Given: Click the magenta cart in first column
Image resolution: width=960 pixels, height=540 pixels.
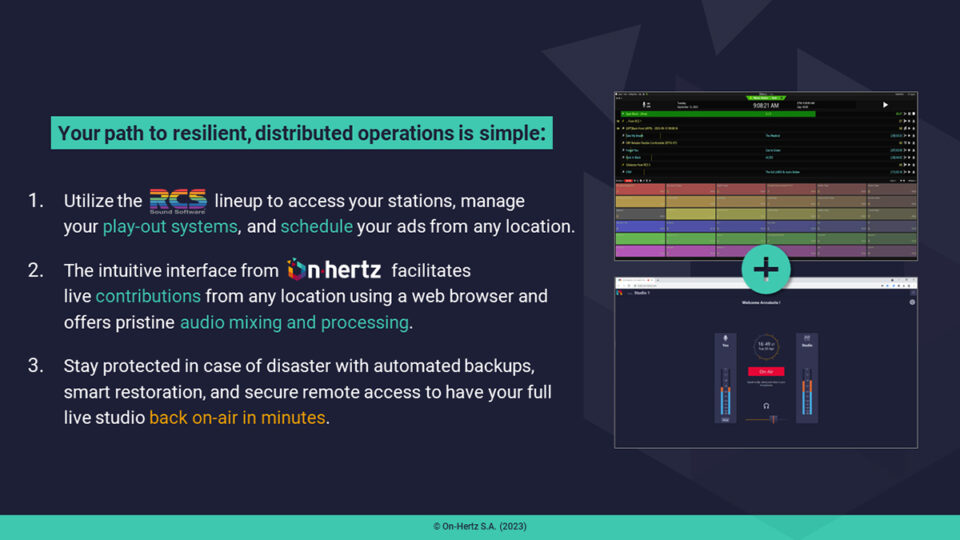Looking at the screenshot, I should point(640,251).
